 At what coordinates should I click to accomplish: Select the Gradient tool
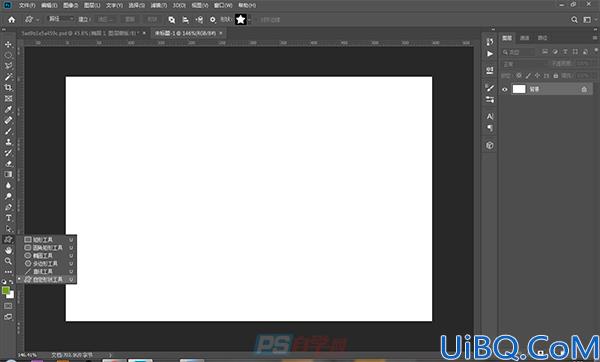click(8, 174)
